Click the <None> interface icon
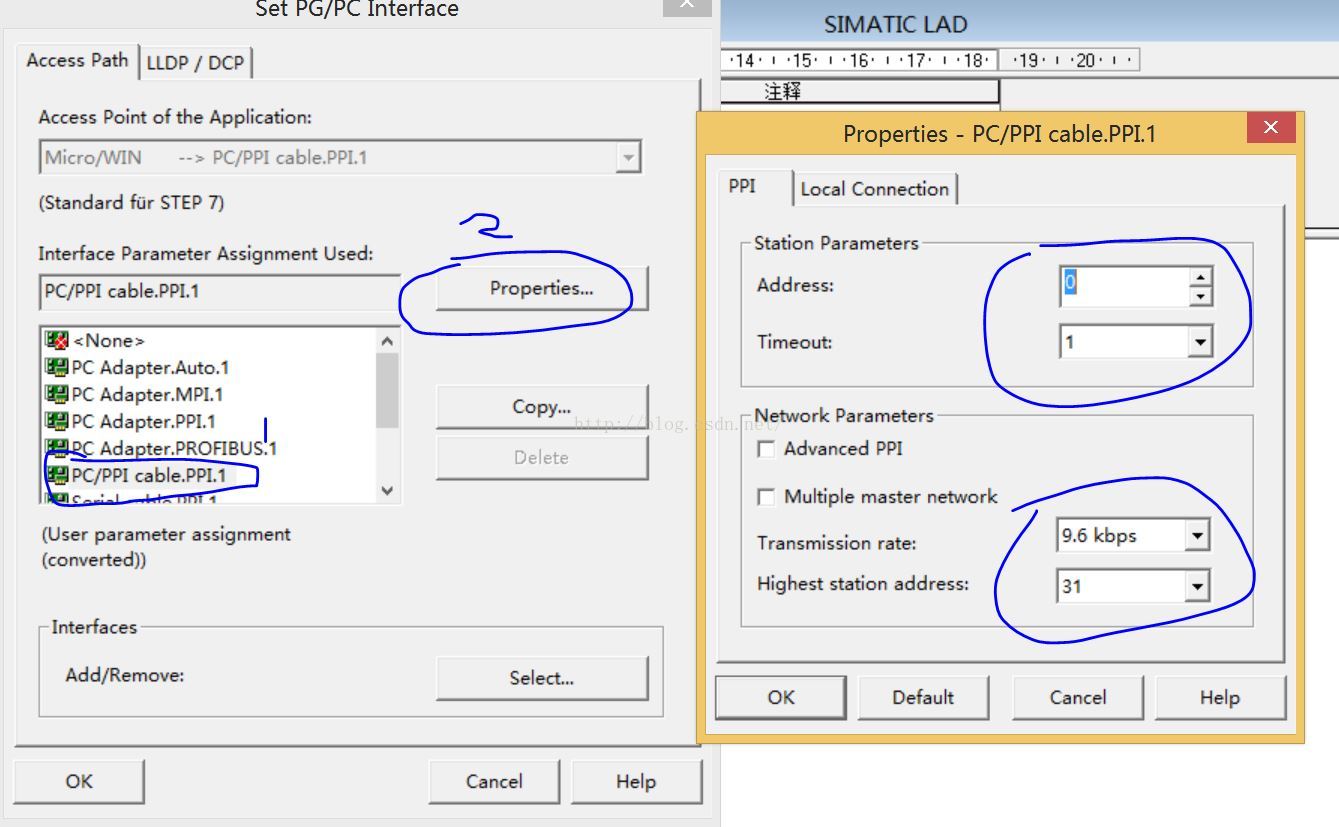The image size is (1339, 827). coord(56,341)
